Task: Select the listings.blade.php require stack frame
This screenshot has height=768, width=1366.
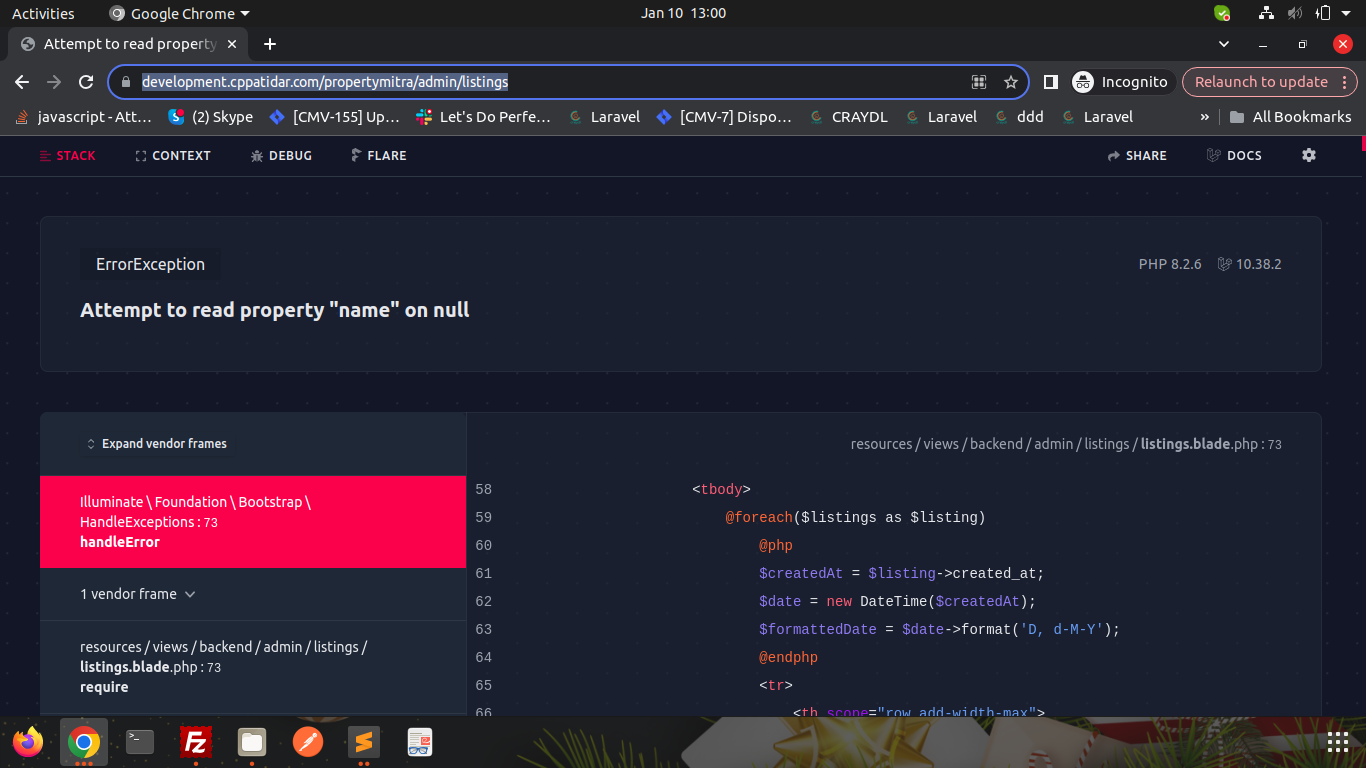Action: [223, 666]
